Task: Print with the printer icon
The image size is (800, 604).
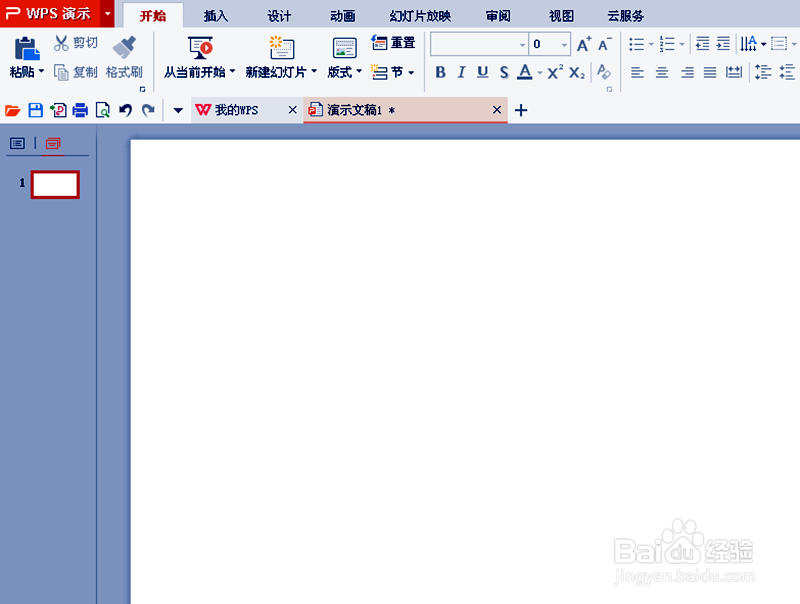Action: point(80,110)
